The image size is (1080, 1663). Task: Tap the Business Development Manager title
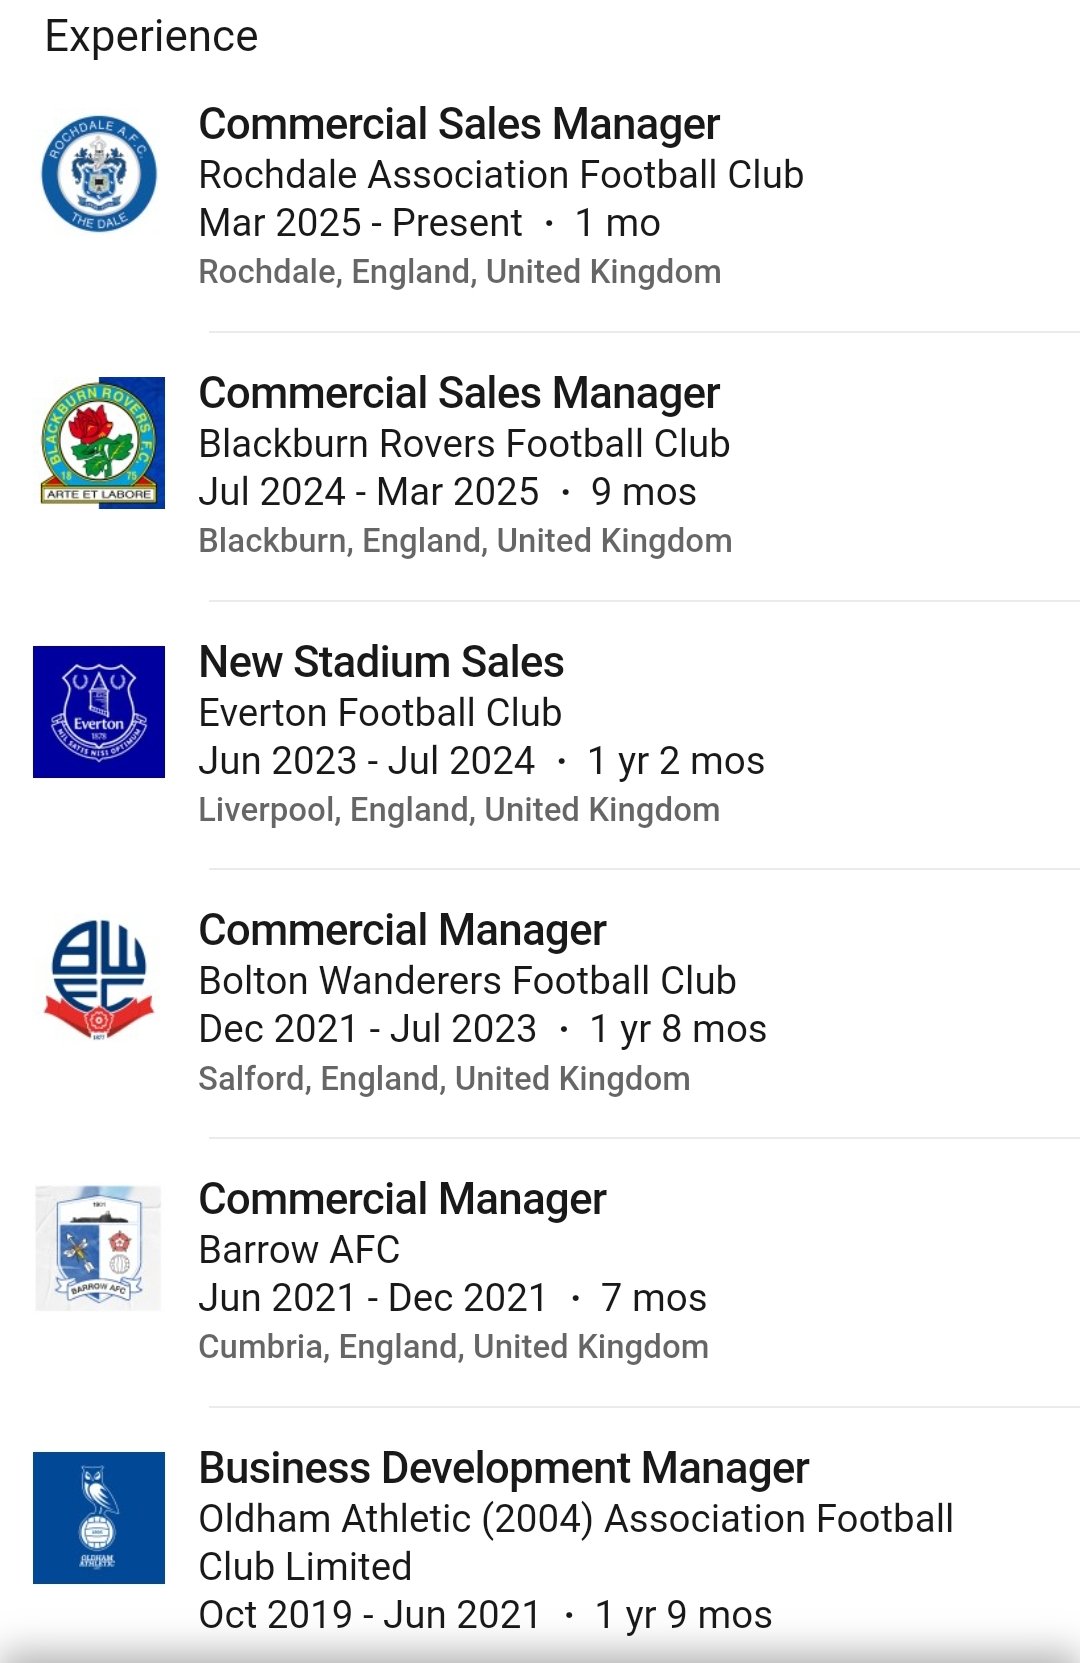point(503,1468)
